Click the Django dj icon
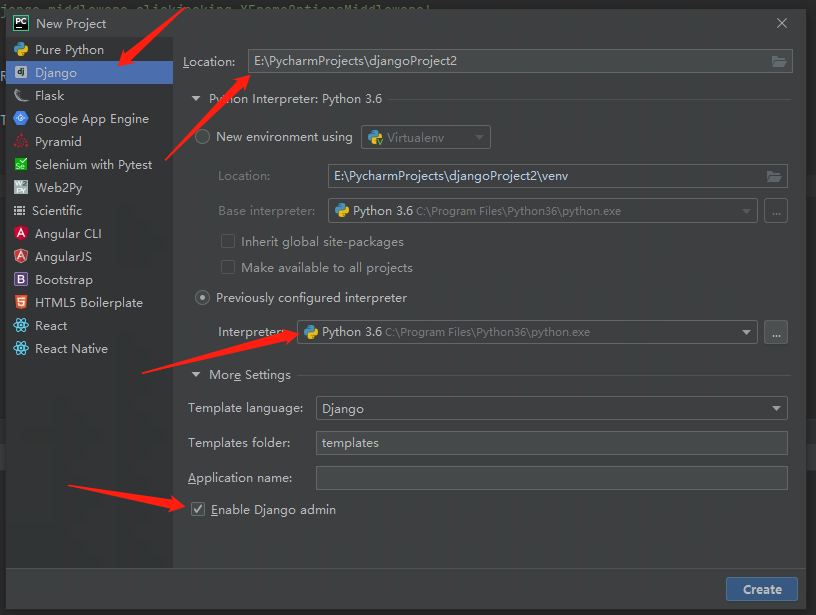Image resolution: width=816 pixels, height=615 pixels. [21, 72]
